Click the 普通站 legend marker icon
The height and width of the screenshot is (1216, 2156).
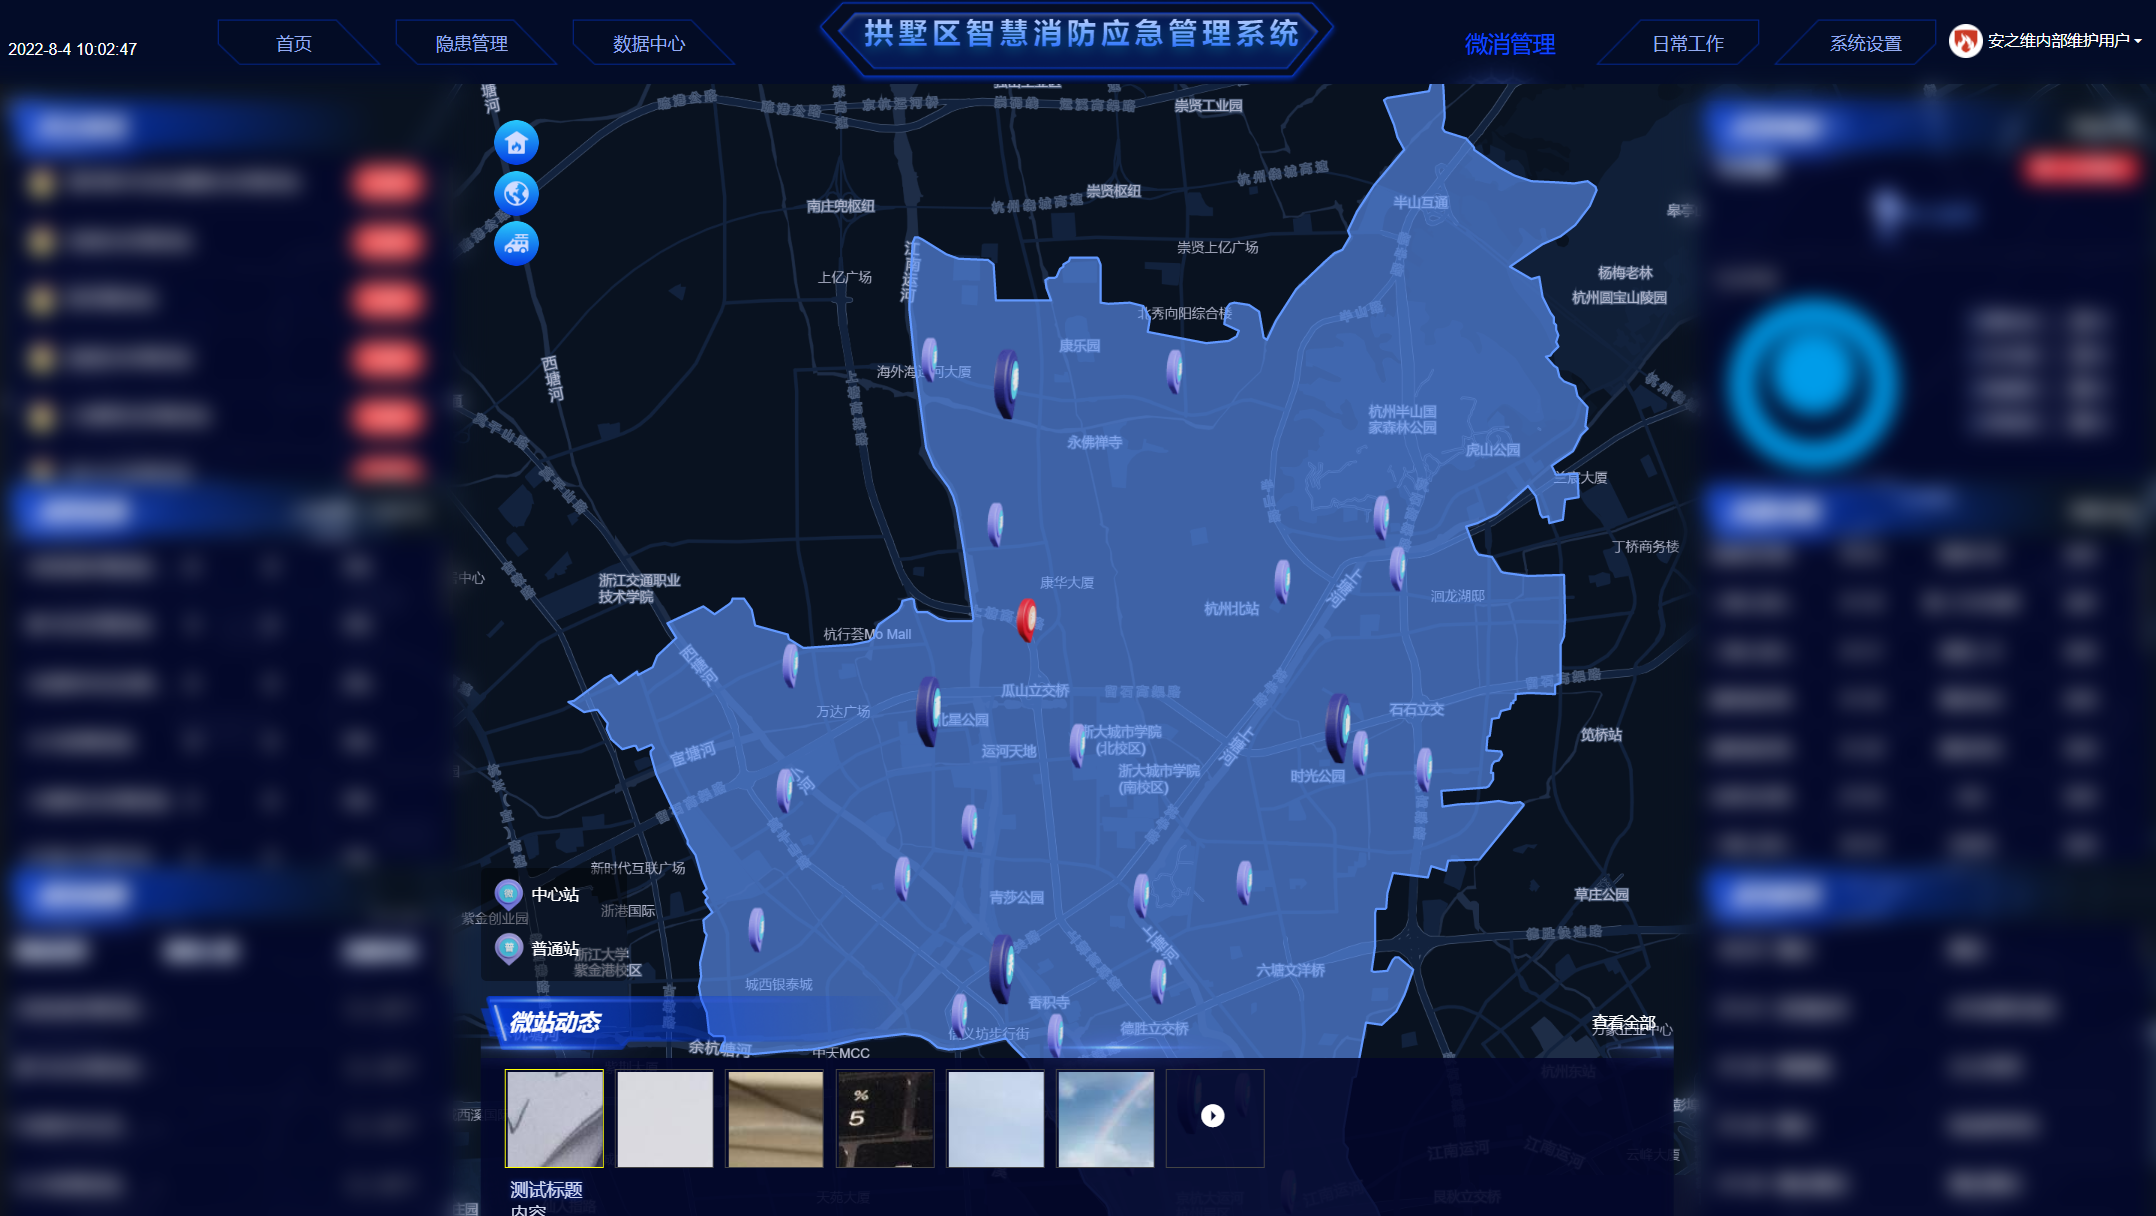[x=509, y=947]
